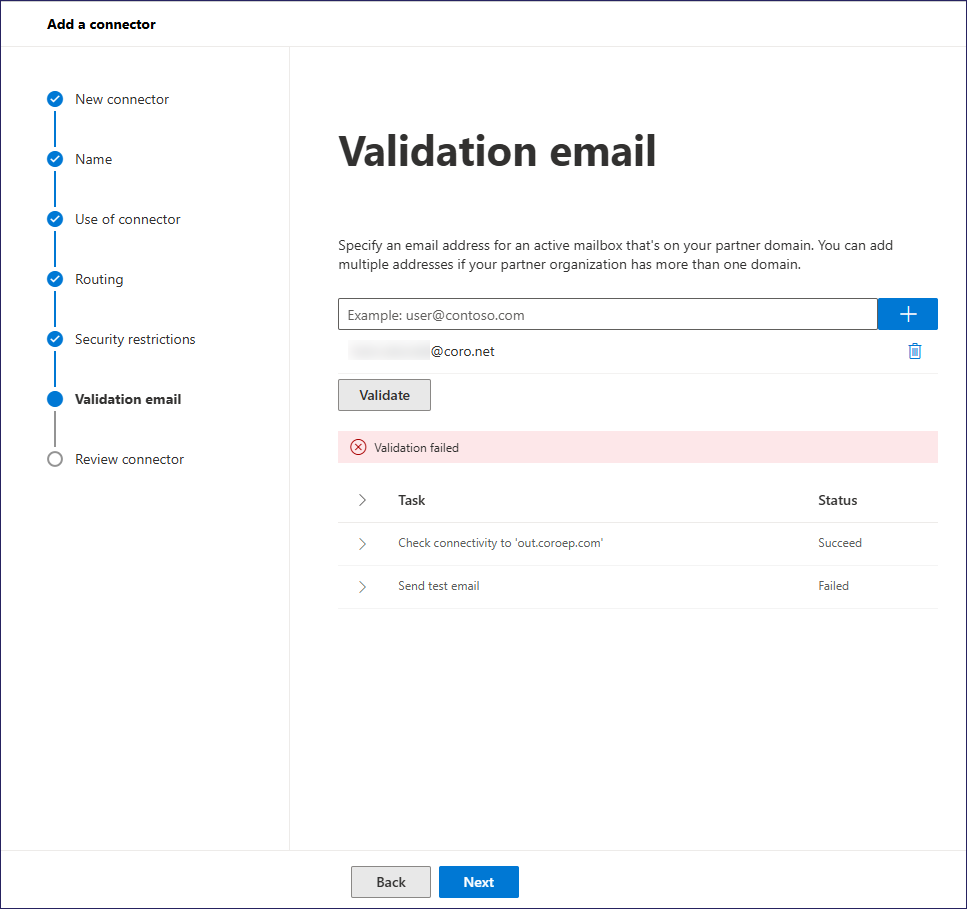Click the Name step checkmark icon

[55, 159]
